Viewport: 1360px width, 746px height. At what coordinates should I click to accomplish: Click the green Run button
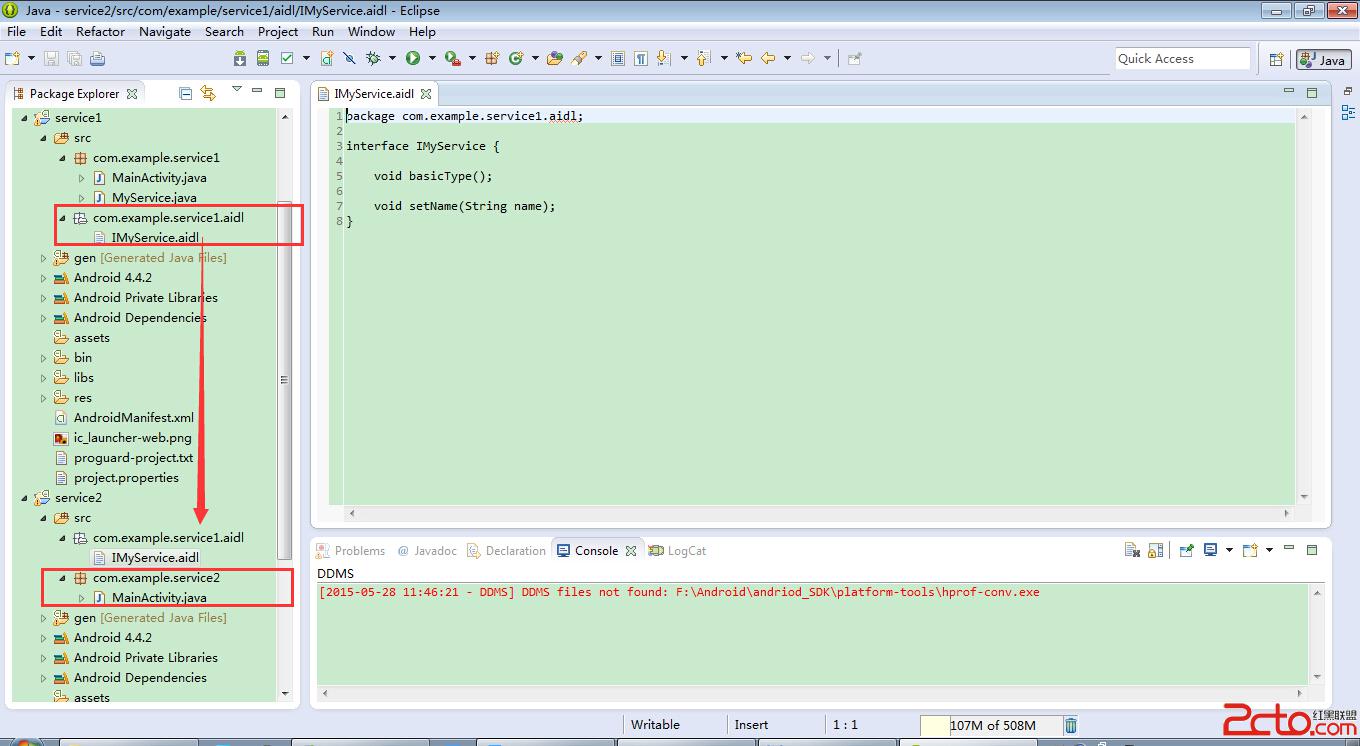tap(412, 59)
